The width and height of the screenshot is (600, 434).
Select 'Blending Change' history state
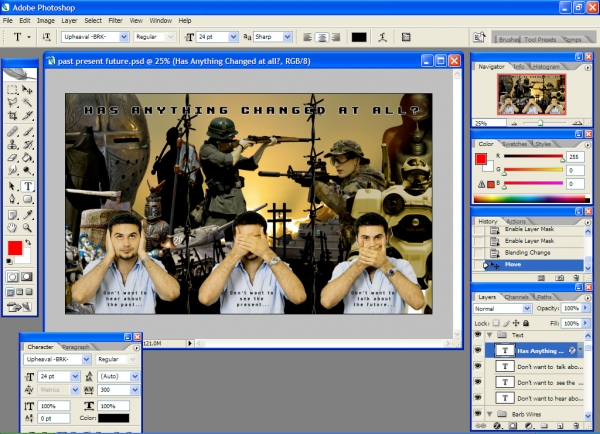pyautogui.click(x=527, y=253)
